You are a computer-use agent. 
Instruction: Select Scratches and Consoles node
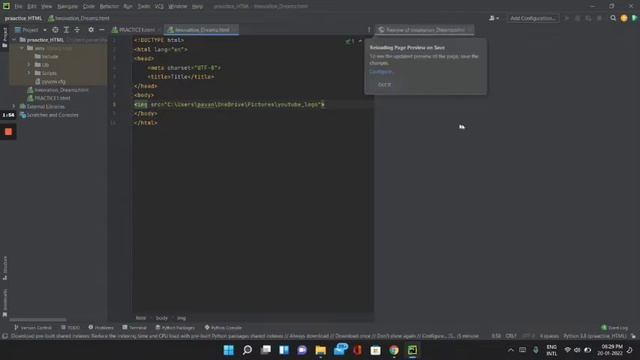[49, 115]
